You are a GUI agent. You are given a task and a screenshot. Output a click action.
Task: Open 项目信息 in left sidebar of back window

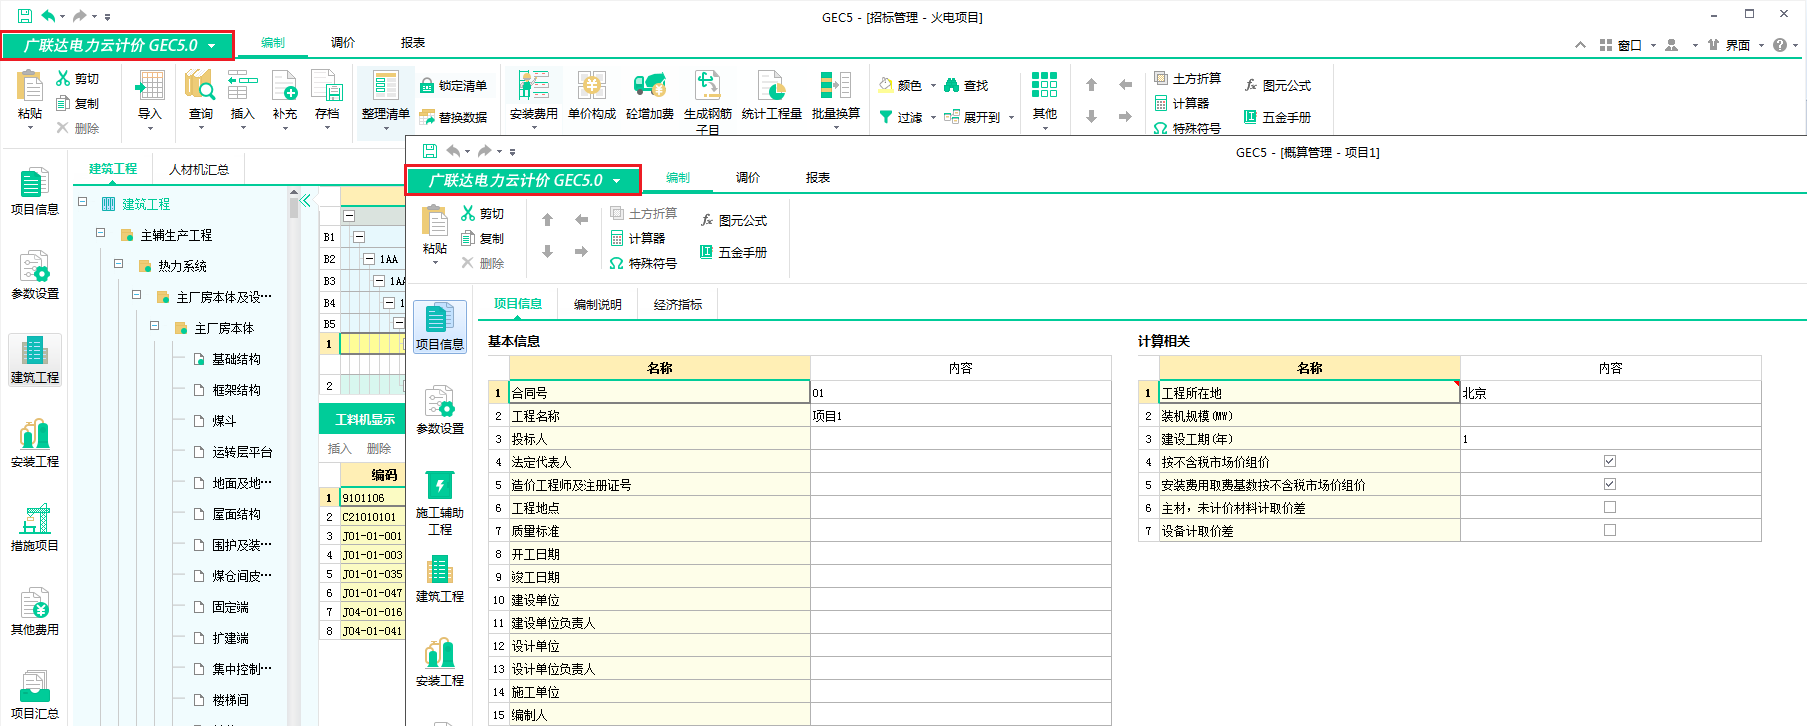[35, 191]
